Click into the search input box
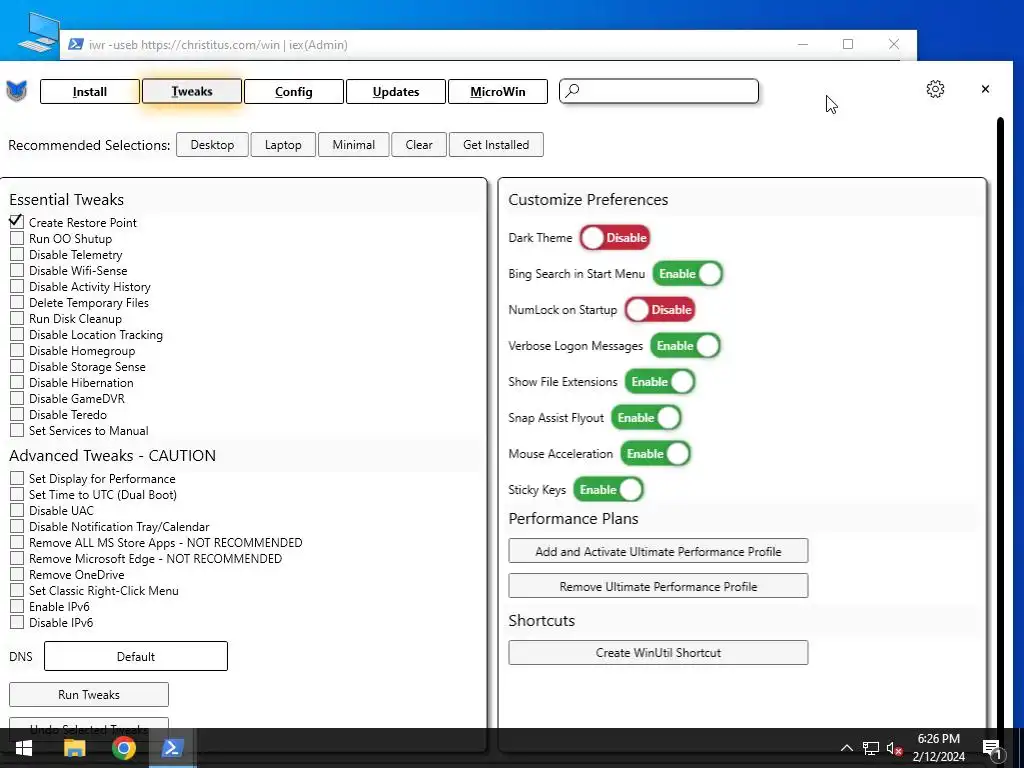The width and height of the screenshot is (1024, 768). click(659, 91)
